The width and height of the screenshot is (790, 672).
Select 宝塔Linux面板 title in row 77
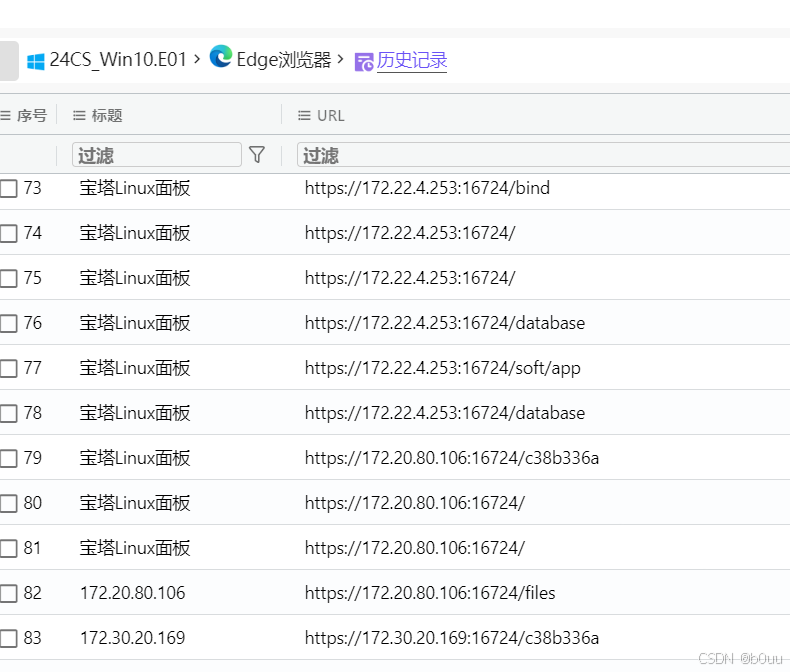(135, 368)
